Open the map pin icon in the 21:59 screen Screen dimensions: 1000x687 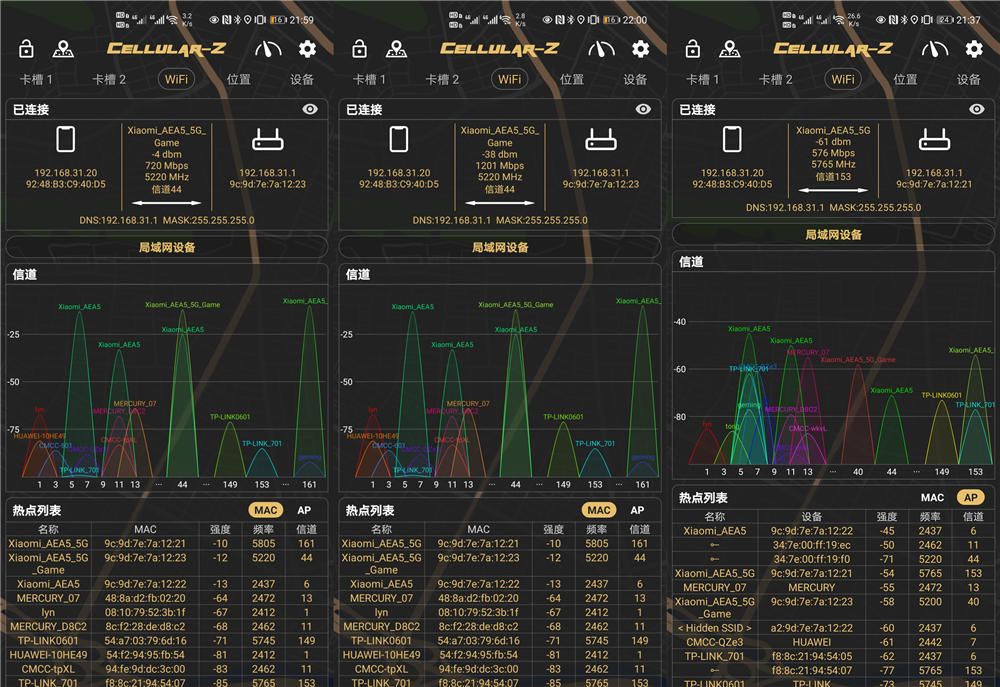tap(62, 48)
